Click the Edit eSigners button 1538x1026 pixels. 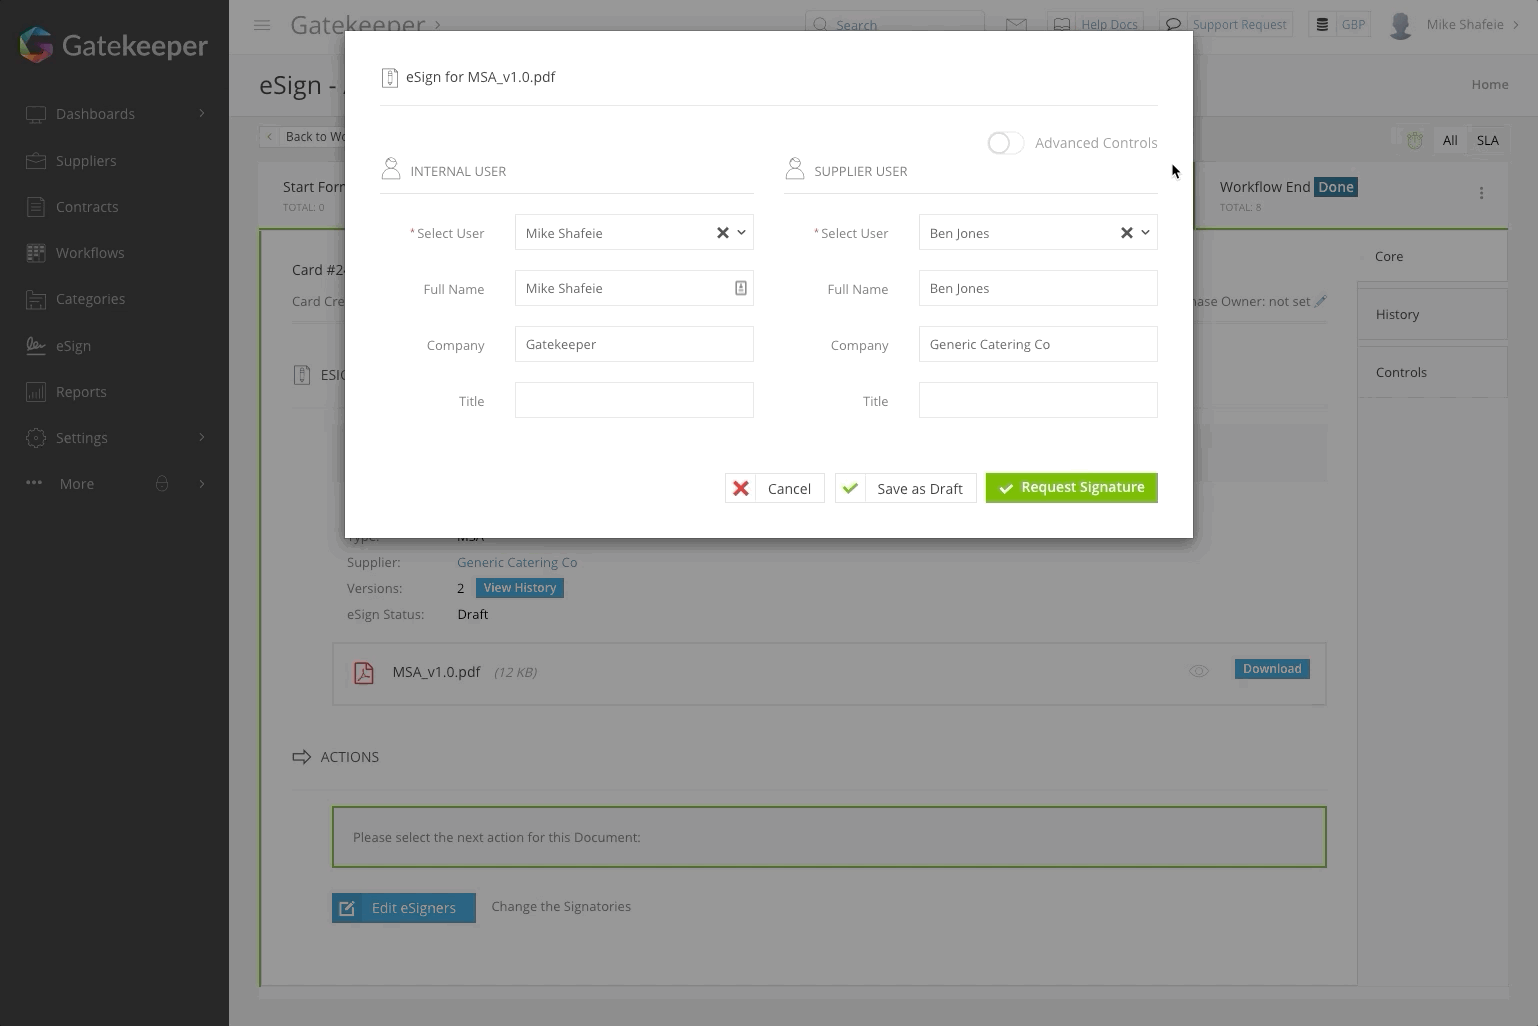click(404, 908)
